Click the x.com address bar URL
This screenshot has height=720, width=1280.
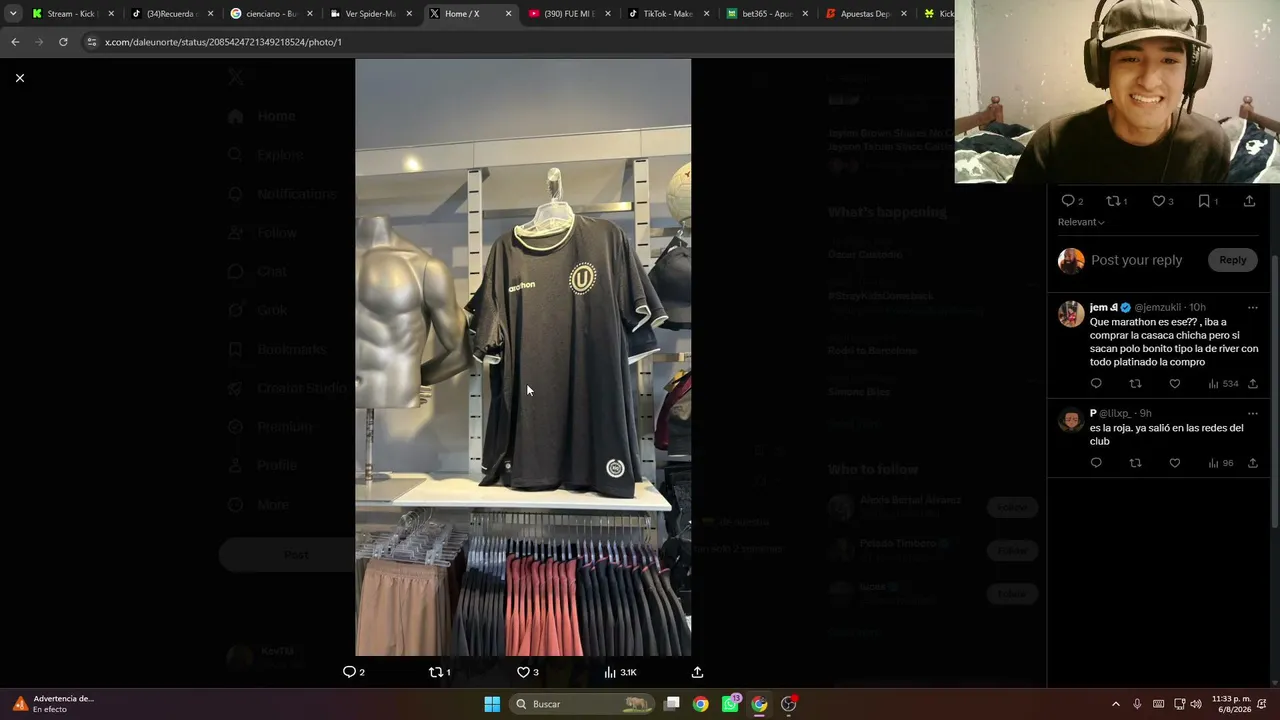(x=223, y=42)
